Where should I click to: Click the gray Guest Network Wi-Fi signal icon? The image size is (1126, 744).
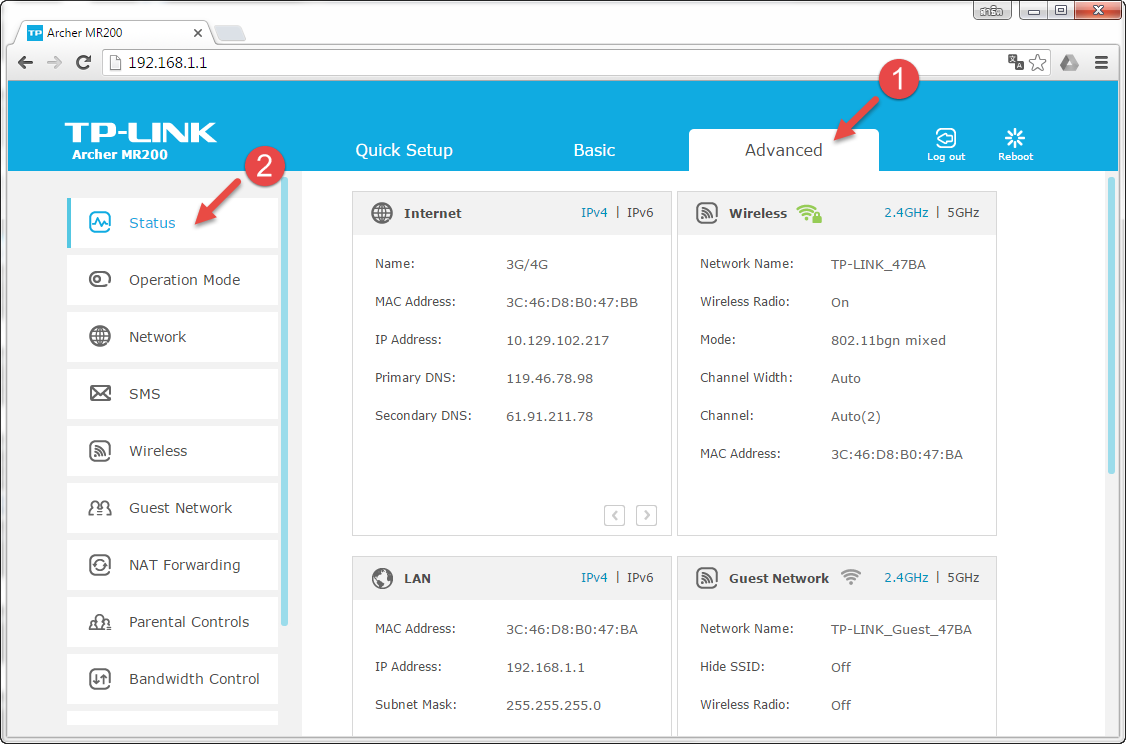pos(851,577)
